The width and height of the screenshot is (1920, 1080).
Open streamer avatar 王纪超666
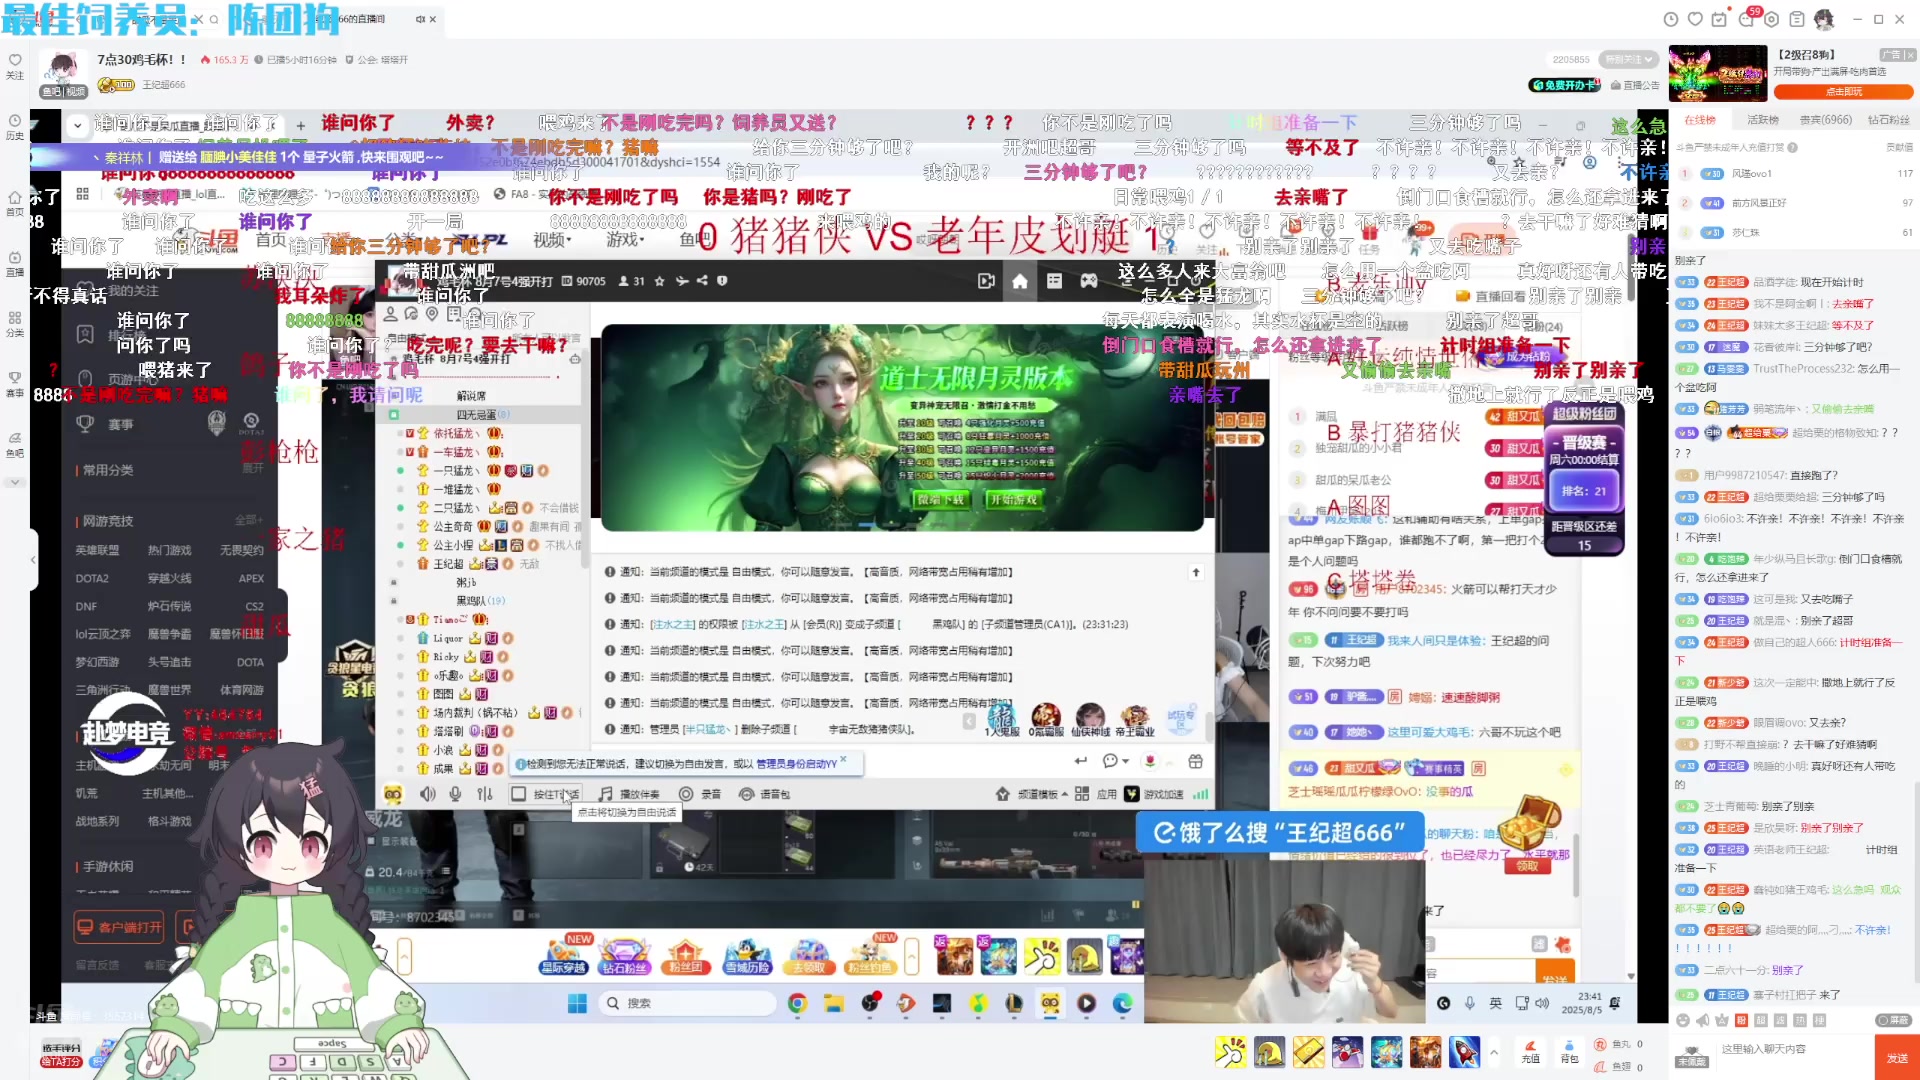click(x=63, y=72)
